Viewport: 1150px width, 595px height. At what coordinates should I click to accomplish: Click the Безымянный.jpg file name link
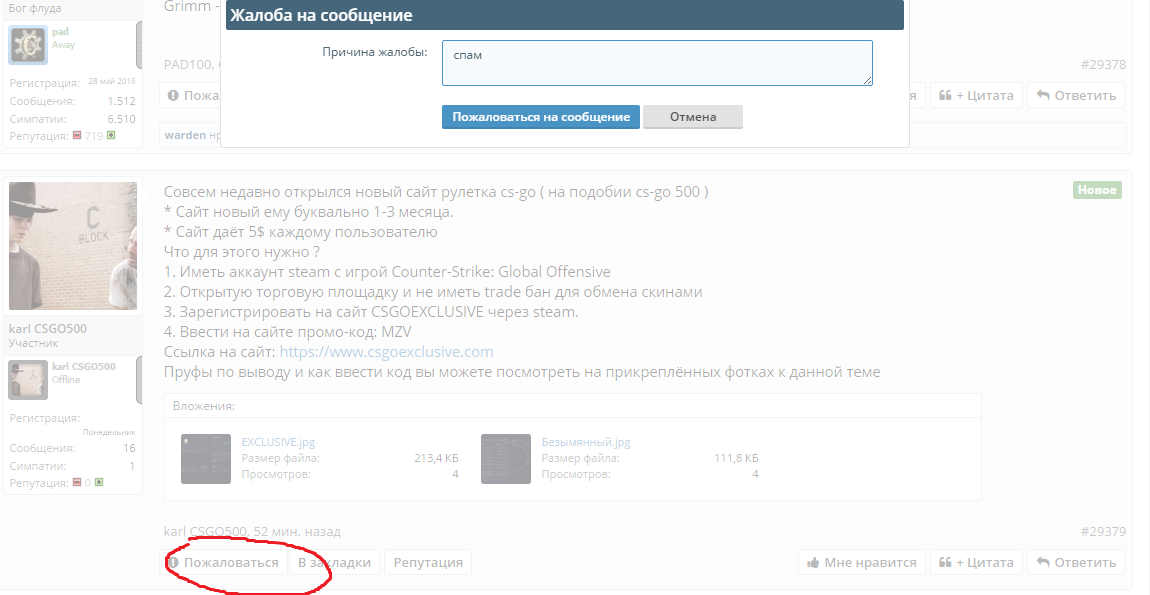point(586,442)
